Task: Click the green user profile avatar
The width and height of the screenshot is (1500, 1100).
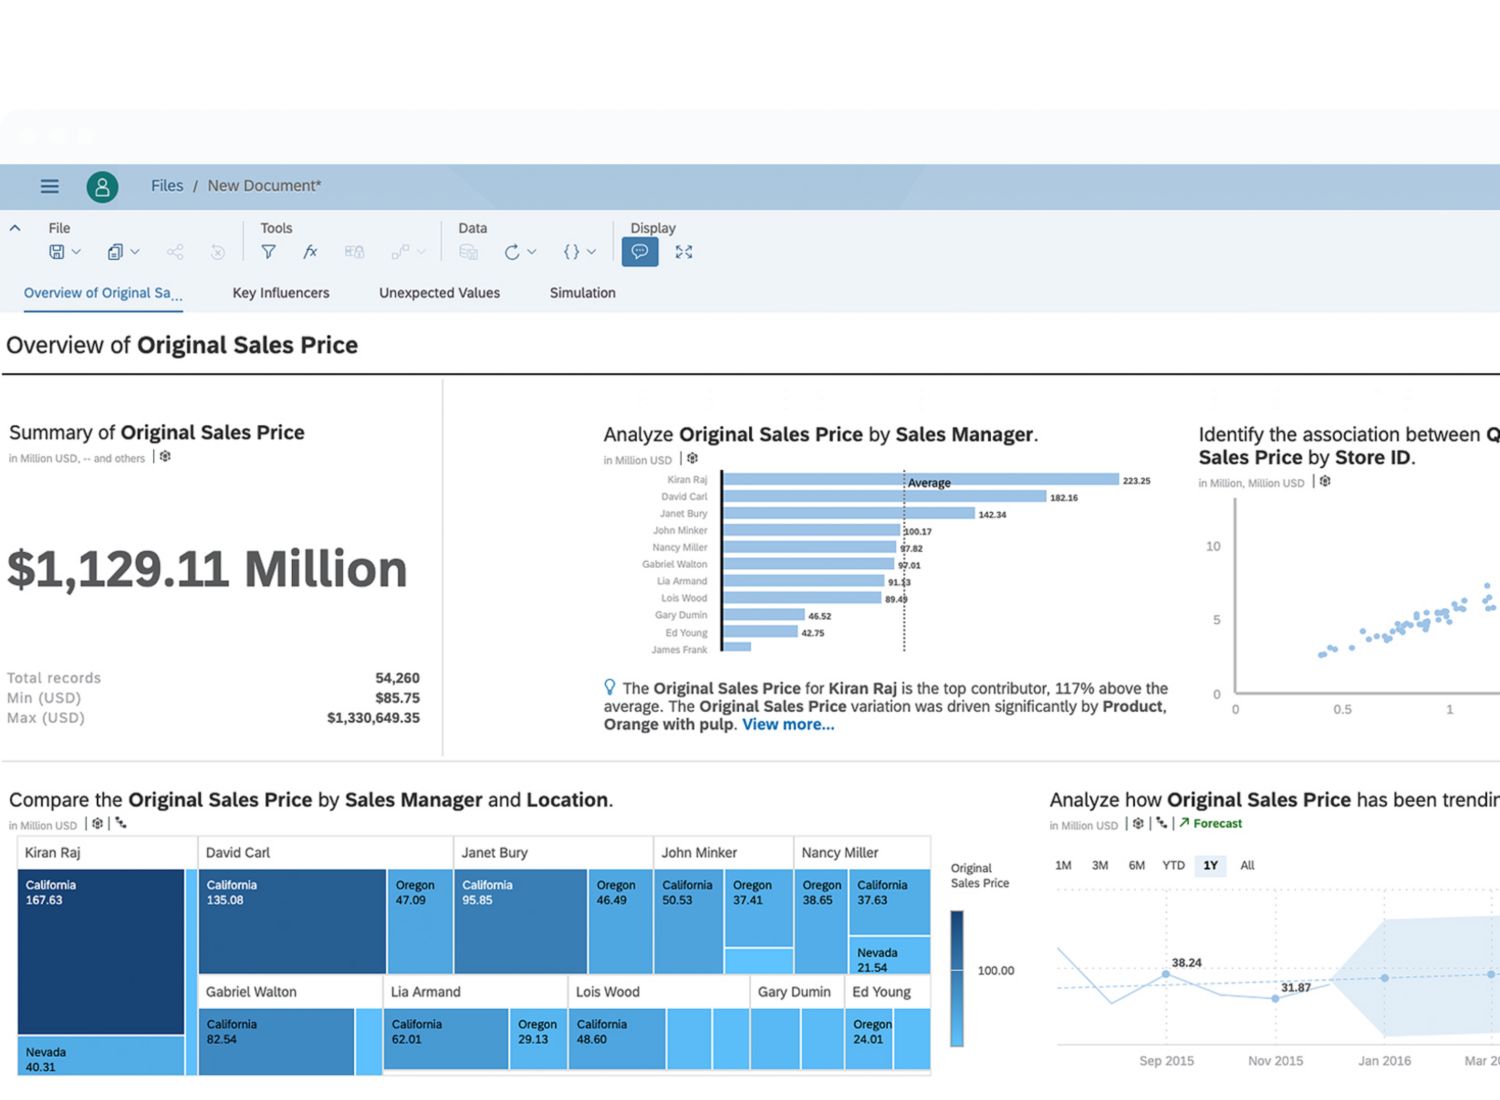Action: pyautogui.click(x=102, y=187)
